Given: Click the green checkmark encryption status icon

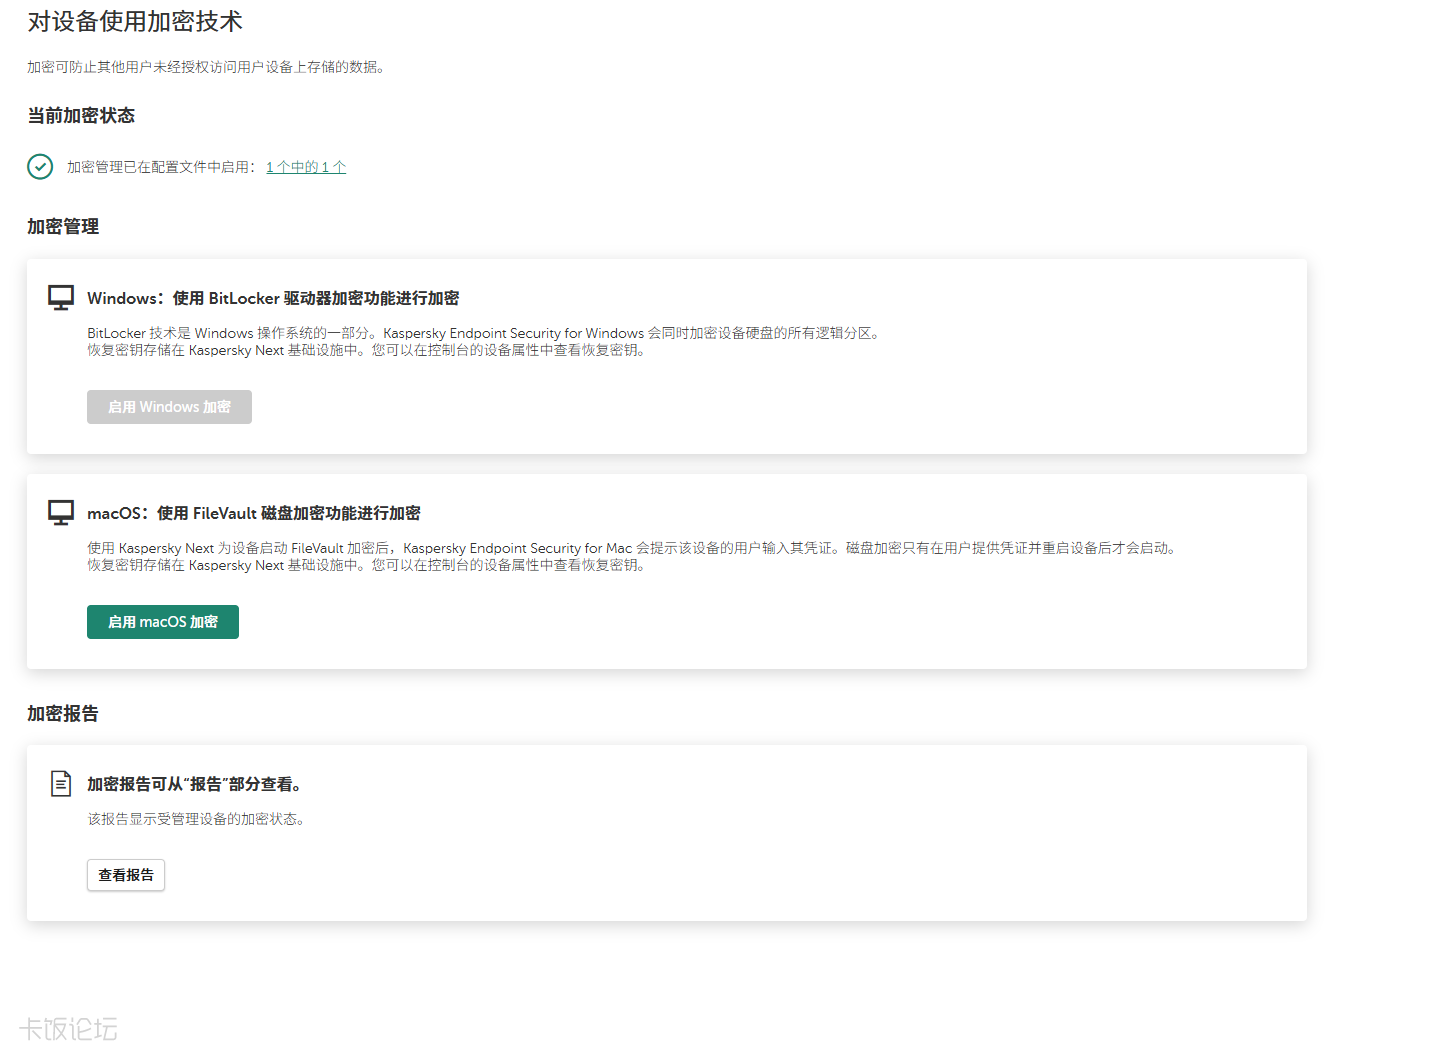Looking at the screenshot, I should [40, 166].
